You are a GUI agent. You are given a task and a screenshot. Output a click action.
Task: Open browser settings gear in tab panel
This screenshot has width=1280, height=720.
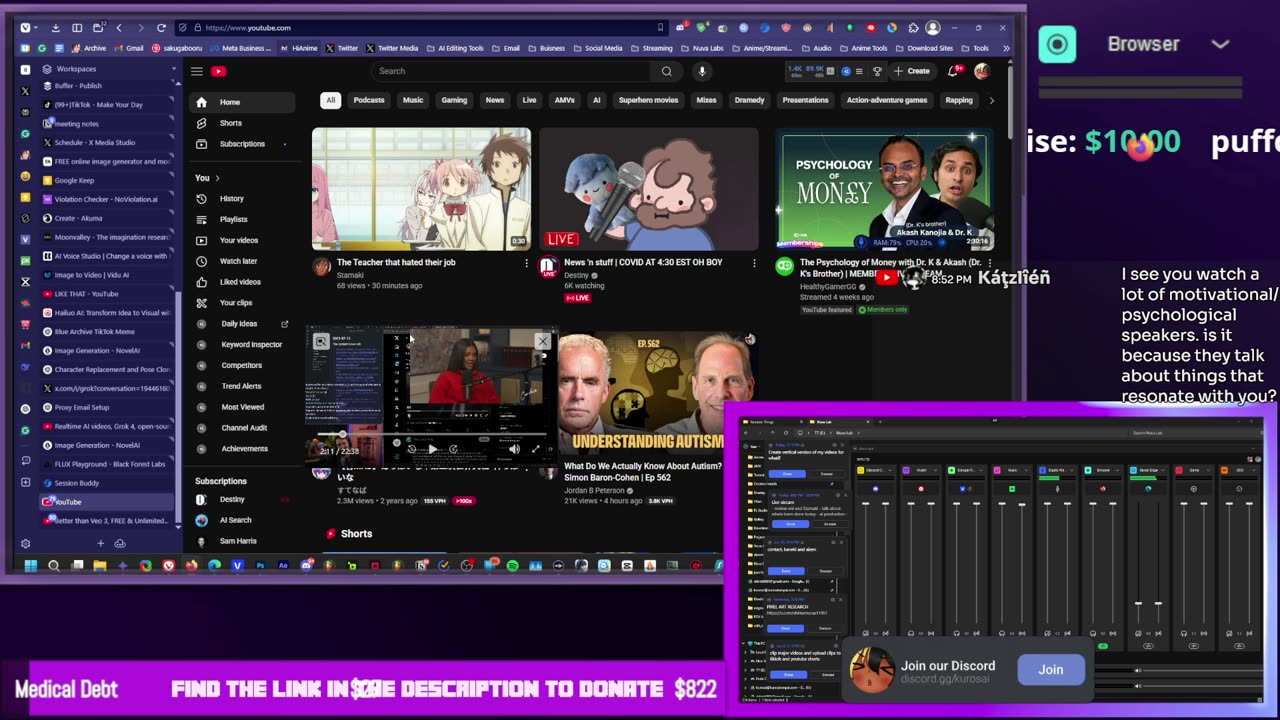(25, 544)
